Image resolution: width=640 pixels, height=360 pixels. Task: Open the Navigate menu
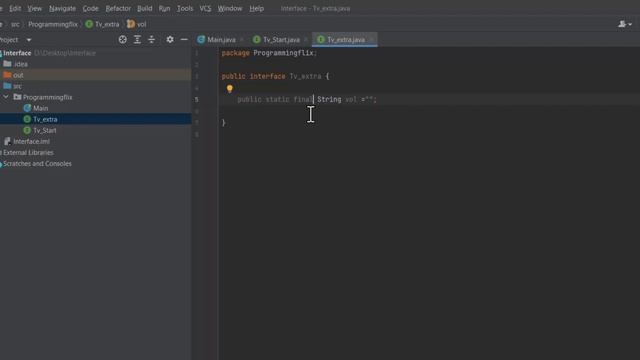(62, 9)
